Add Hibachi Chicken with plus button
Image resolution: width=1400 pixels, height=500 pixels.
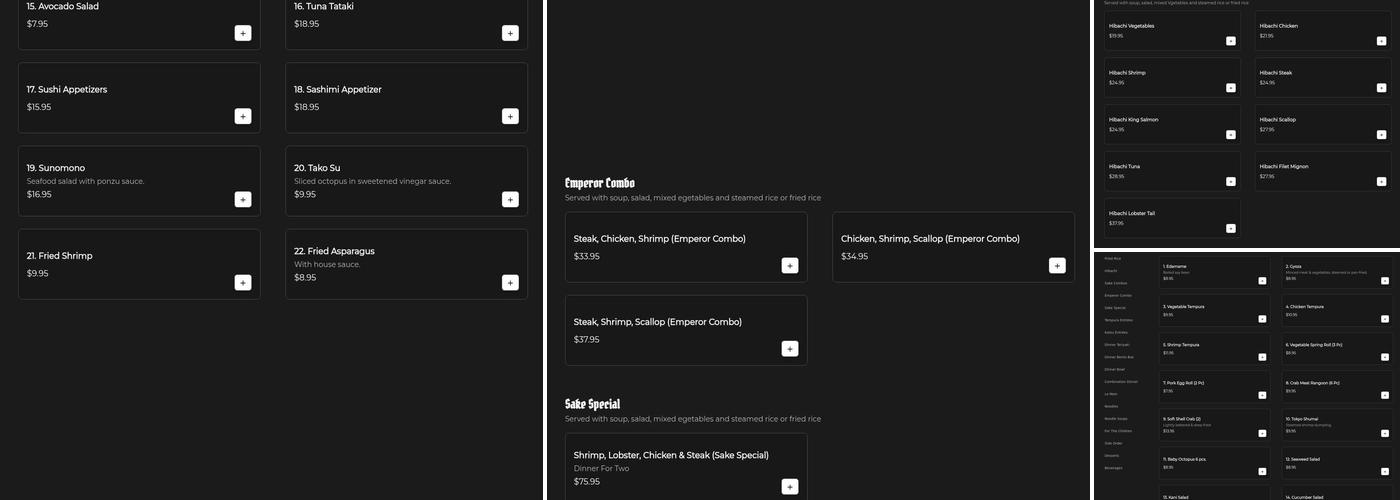1381,41
